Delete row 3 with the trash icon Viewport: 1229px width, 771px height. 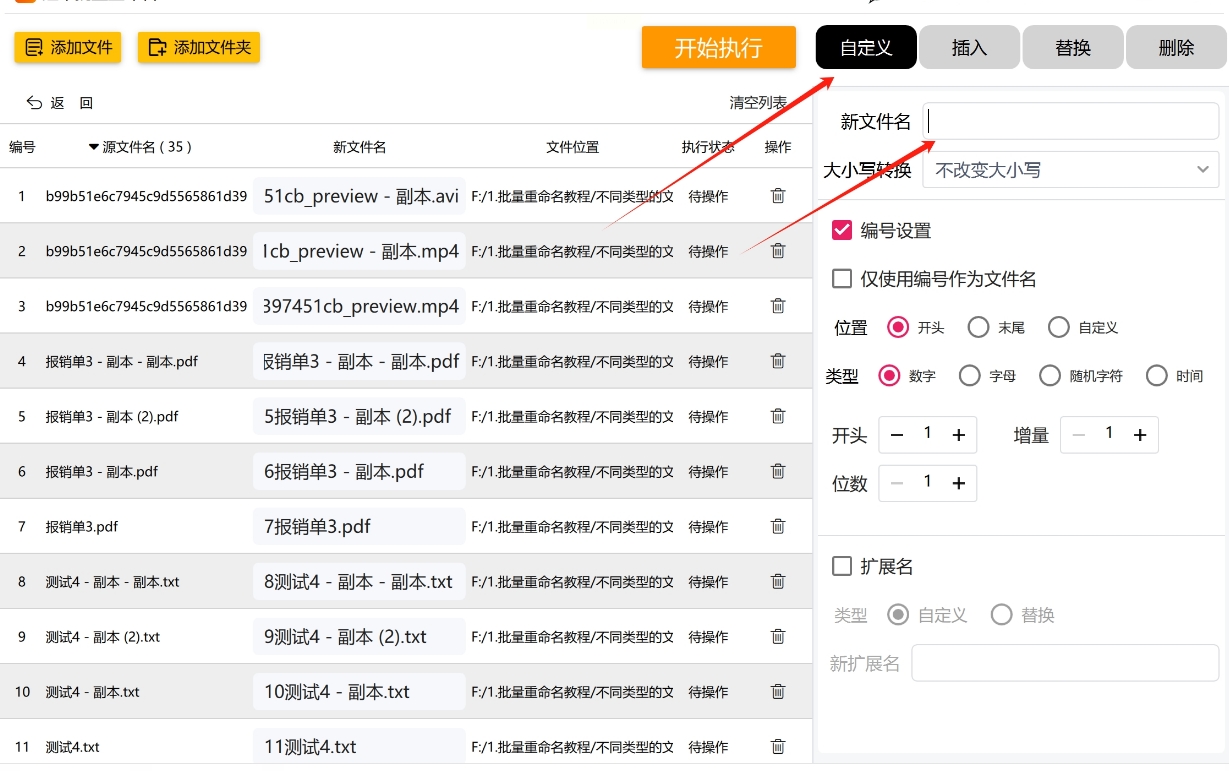777,306
